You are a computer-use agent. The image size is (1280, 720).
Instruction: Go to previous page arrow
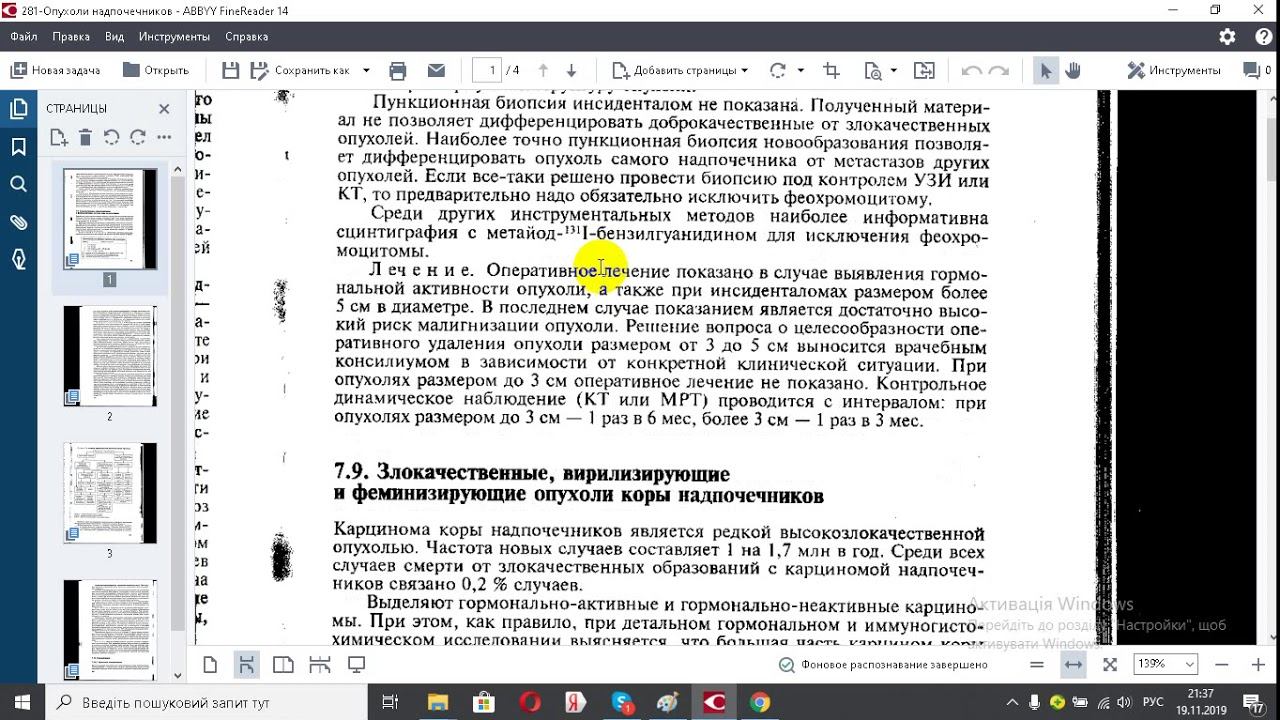tap(543, 70)
